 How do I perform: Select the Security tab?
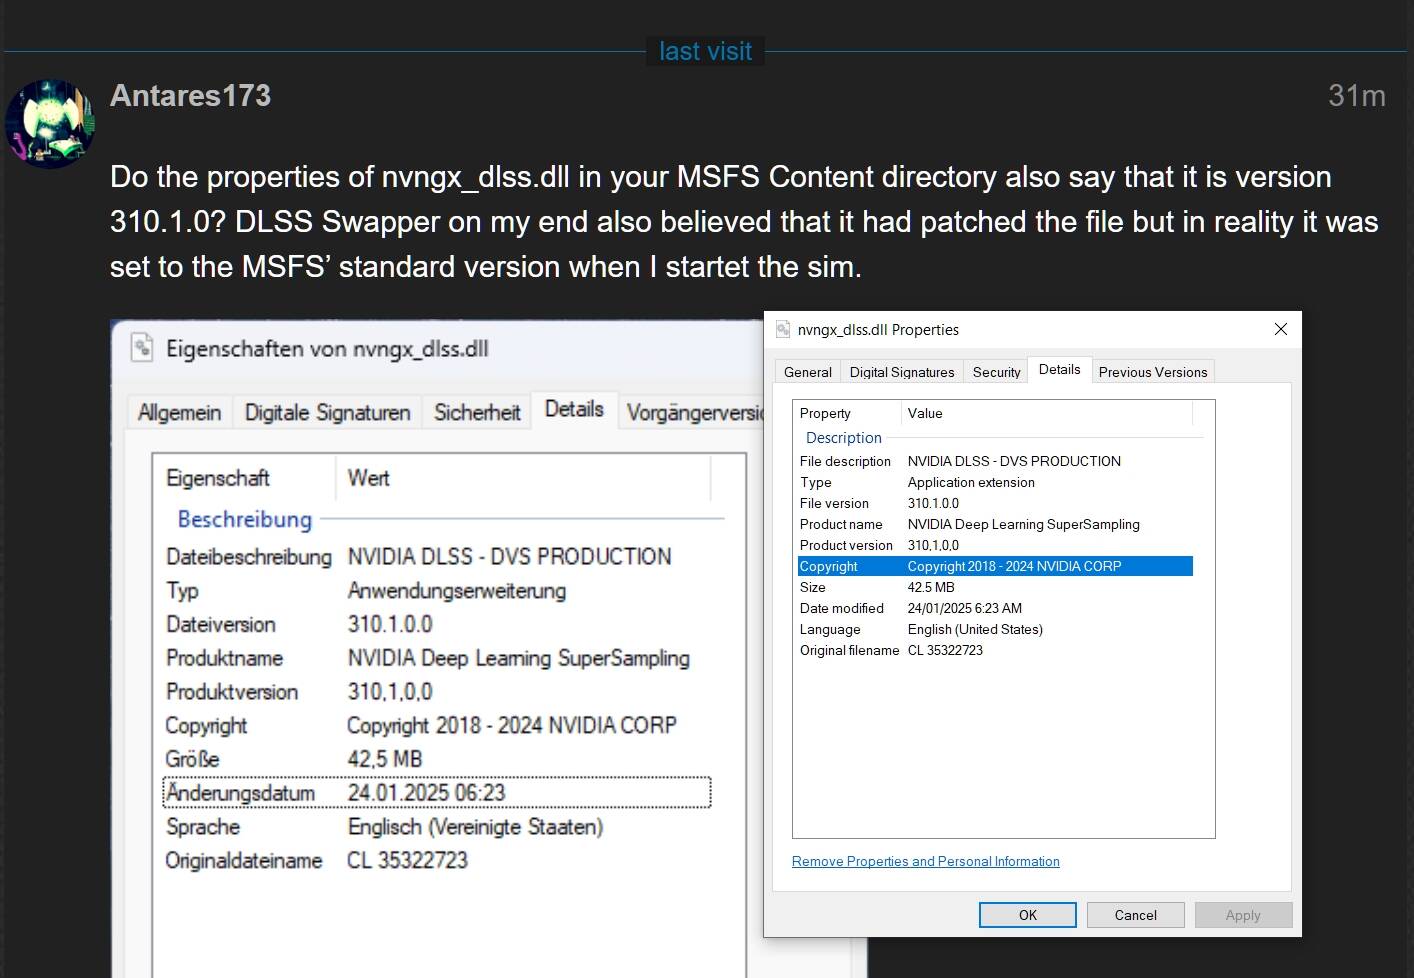tap(996, 372)
